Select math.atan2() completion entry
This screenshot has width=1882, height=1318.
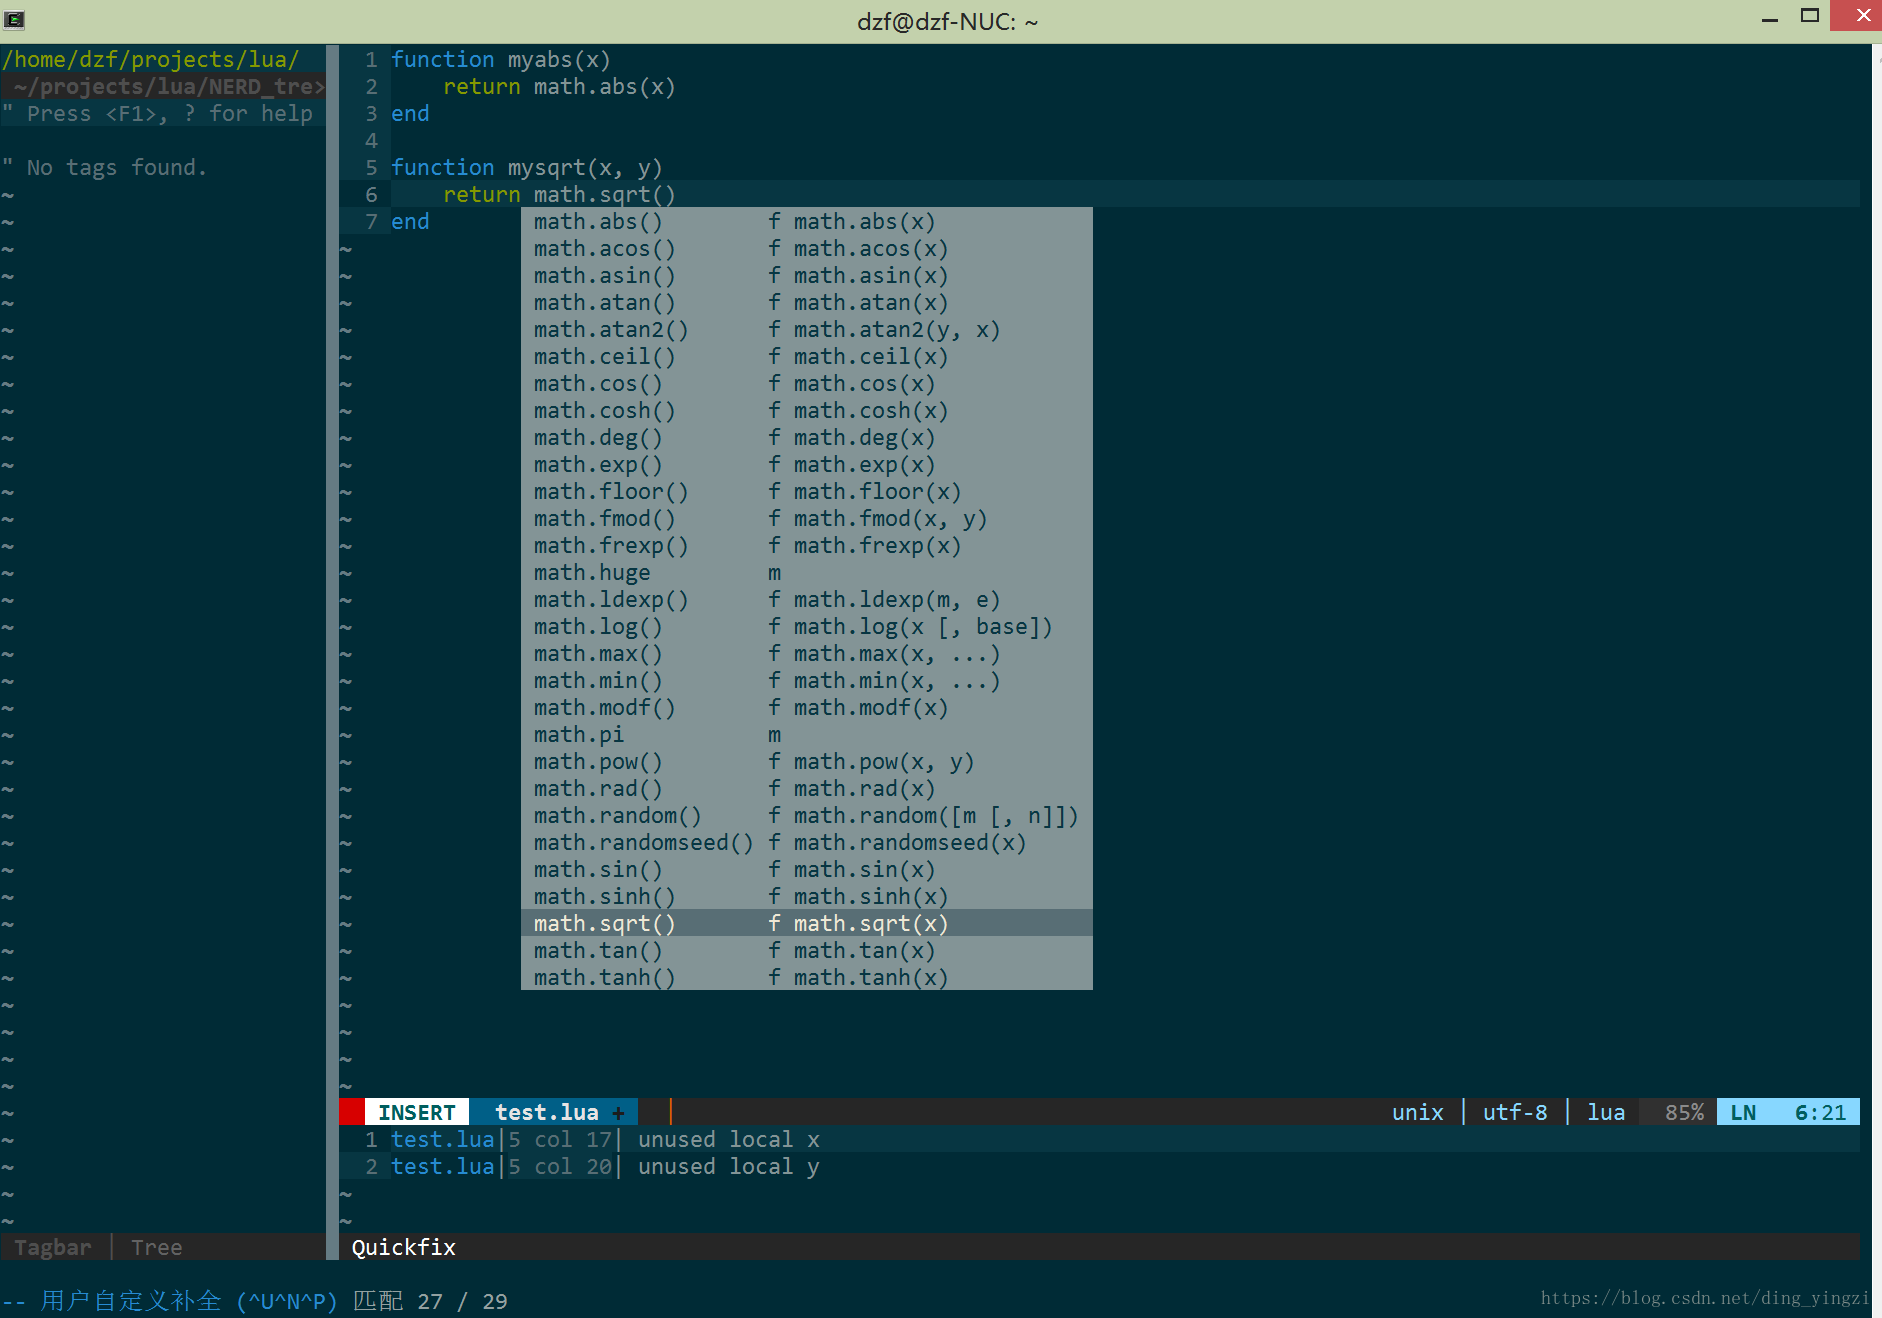[807, 330]
